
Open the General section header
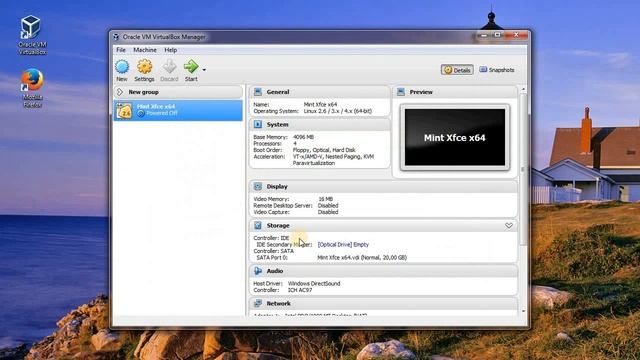(320, 92)
